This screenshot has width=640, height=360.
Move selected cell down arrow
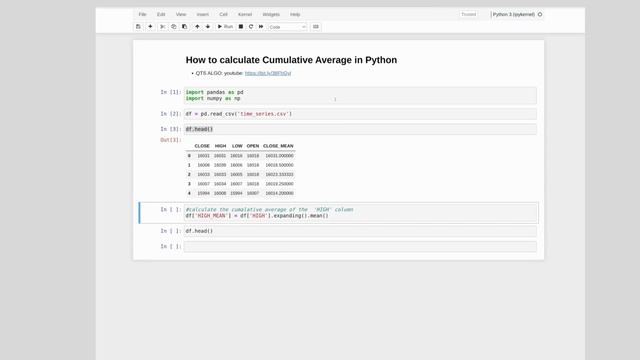[x=208, y=27]
